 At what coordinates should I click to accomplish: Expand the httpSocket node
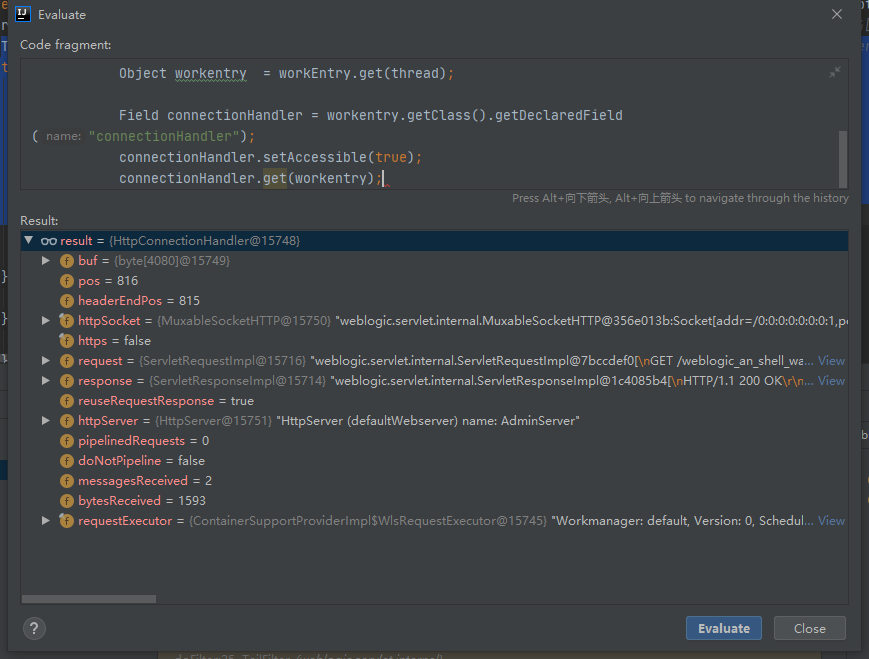click(46, 320)
